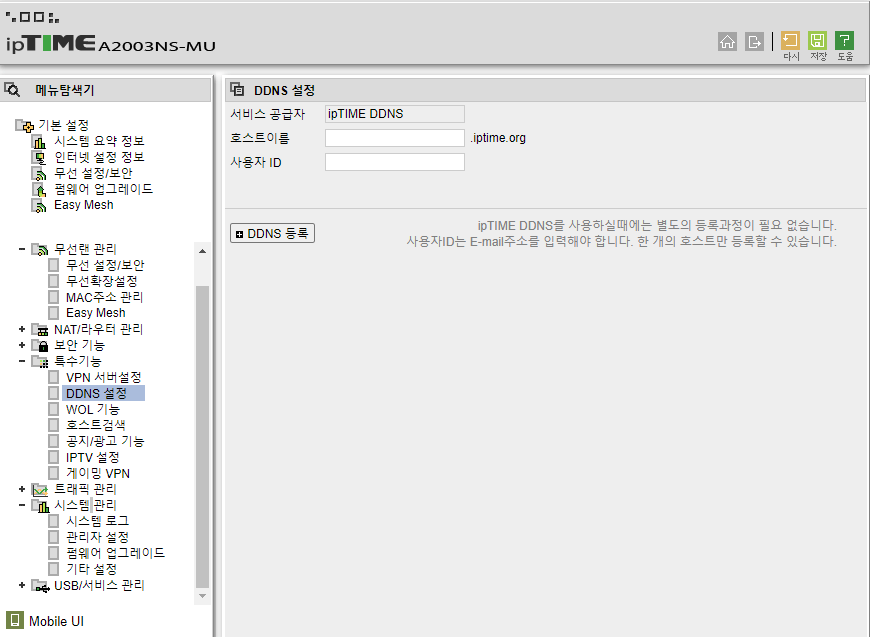Screen dimensions: 870x637
Task: Click the green 저장 save icon
Action: [817, 41]
